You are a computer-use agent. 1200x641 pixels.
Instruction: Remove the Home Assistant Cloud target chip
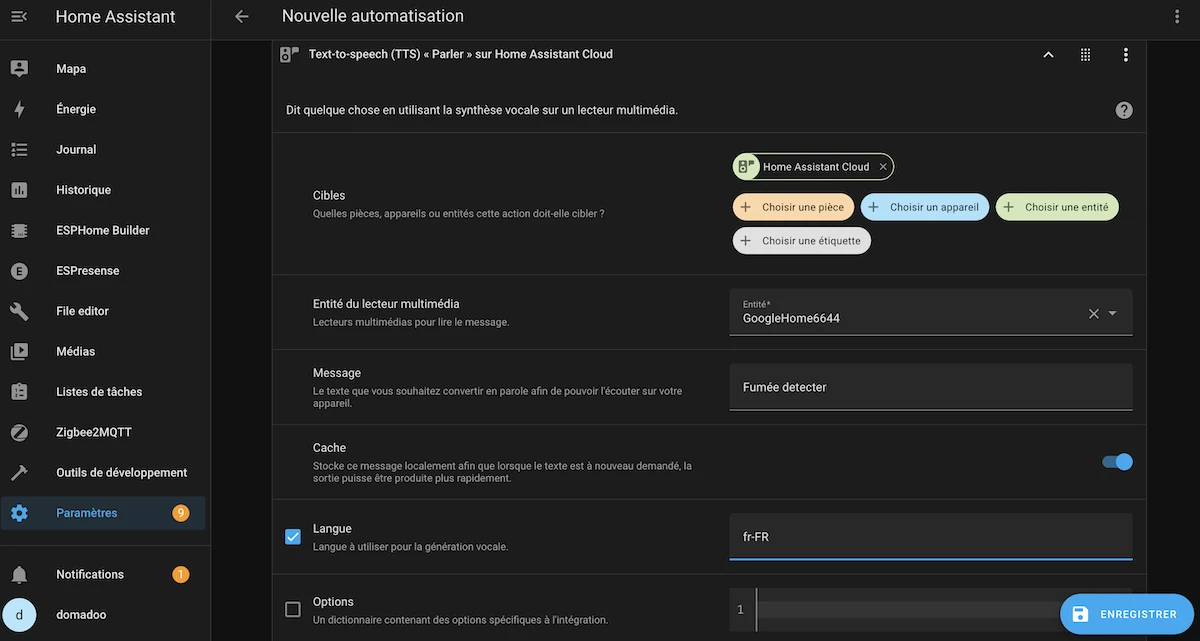[x=882, y=166]
